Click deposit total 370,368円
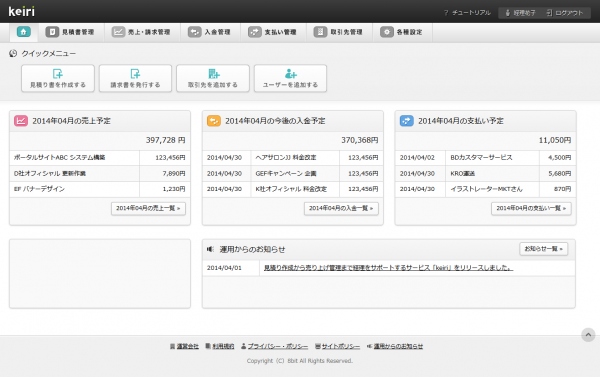This screenshot has width=600, height=377. pyautogui.click(x=360, y=140)
